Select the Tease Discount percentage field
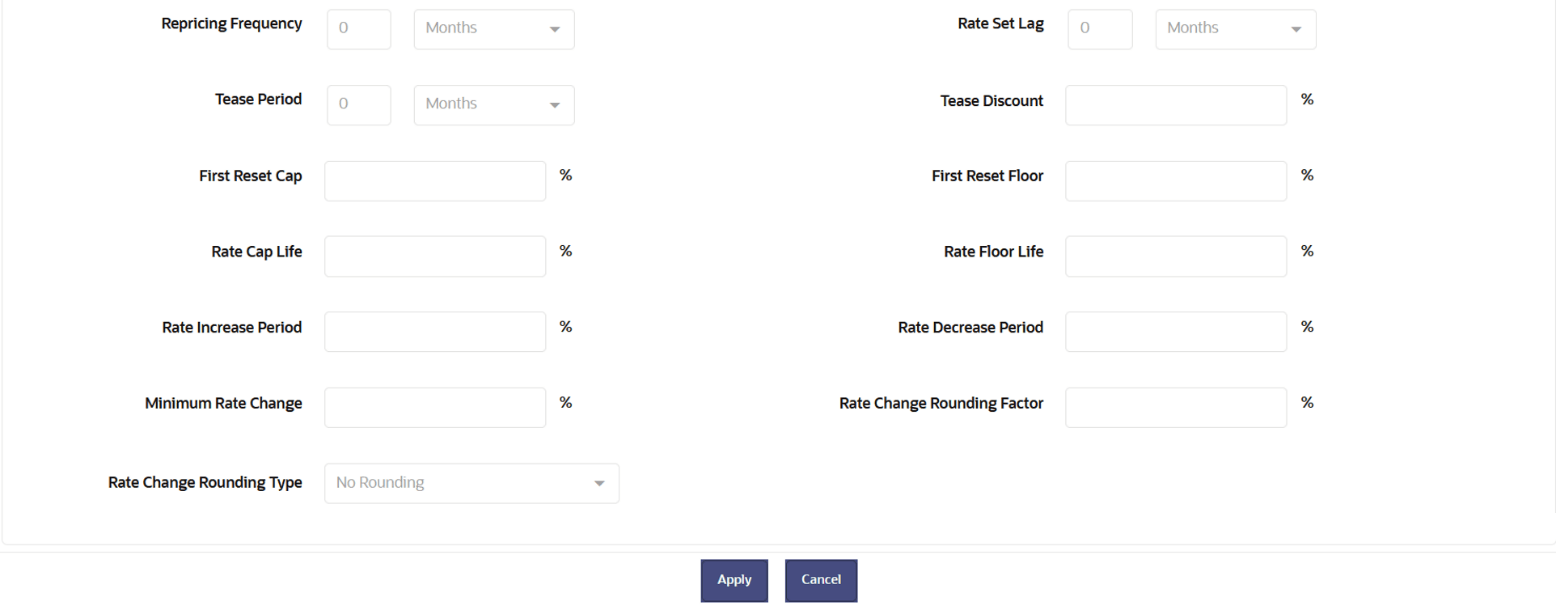This screenshot has height=610, width=1556. point(1175,104)
